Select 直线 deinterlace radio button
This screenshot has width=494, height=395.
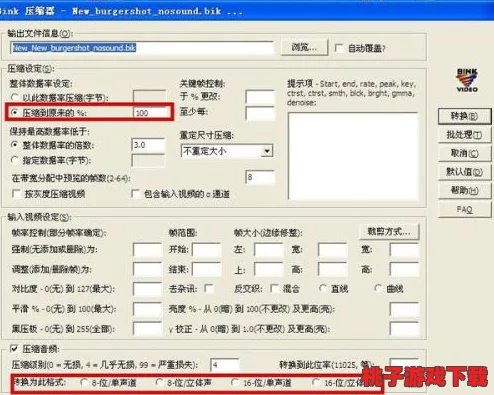tap(323, 288)
